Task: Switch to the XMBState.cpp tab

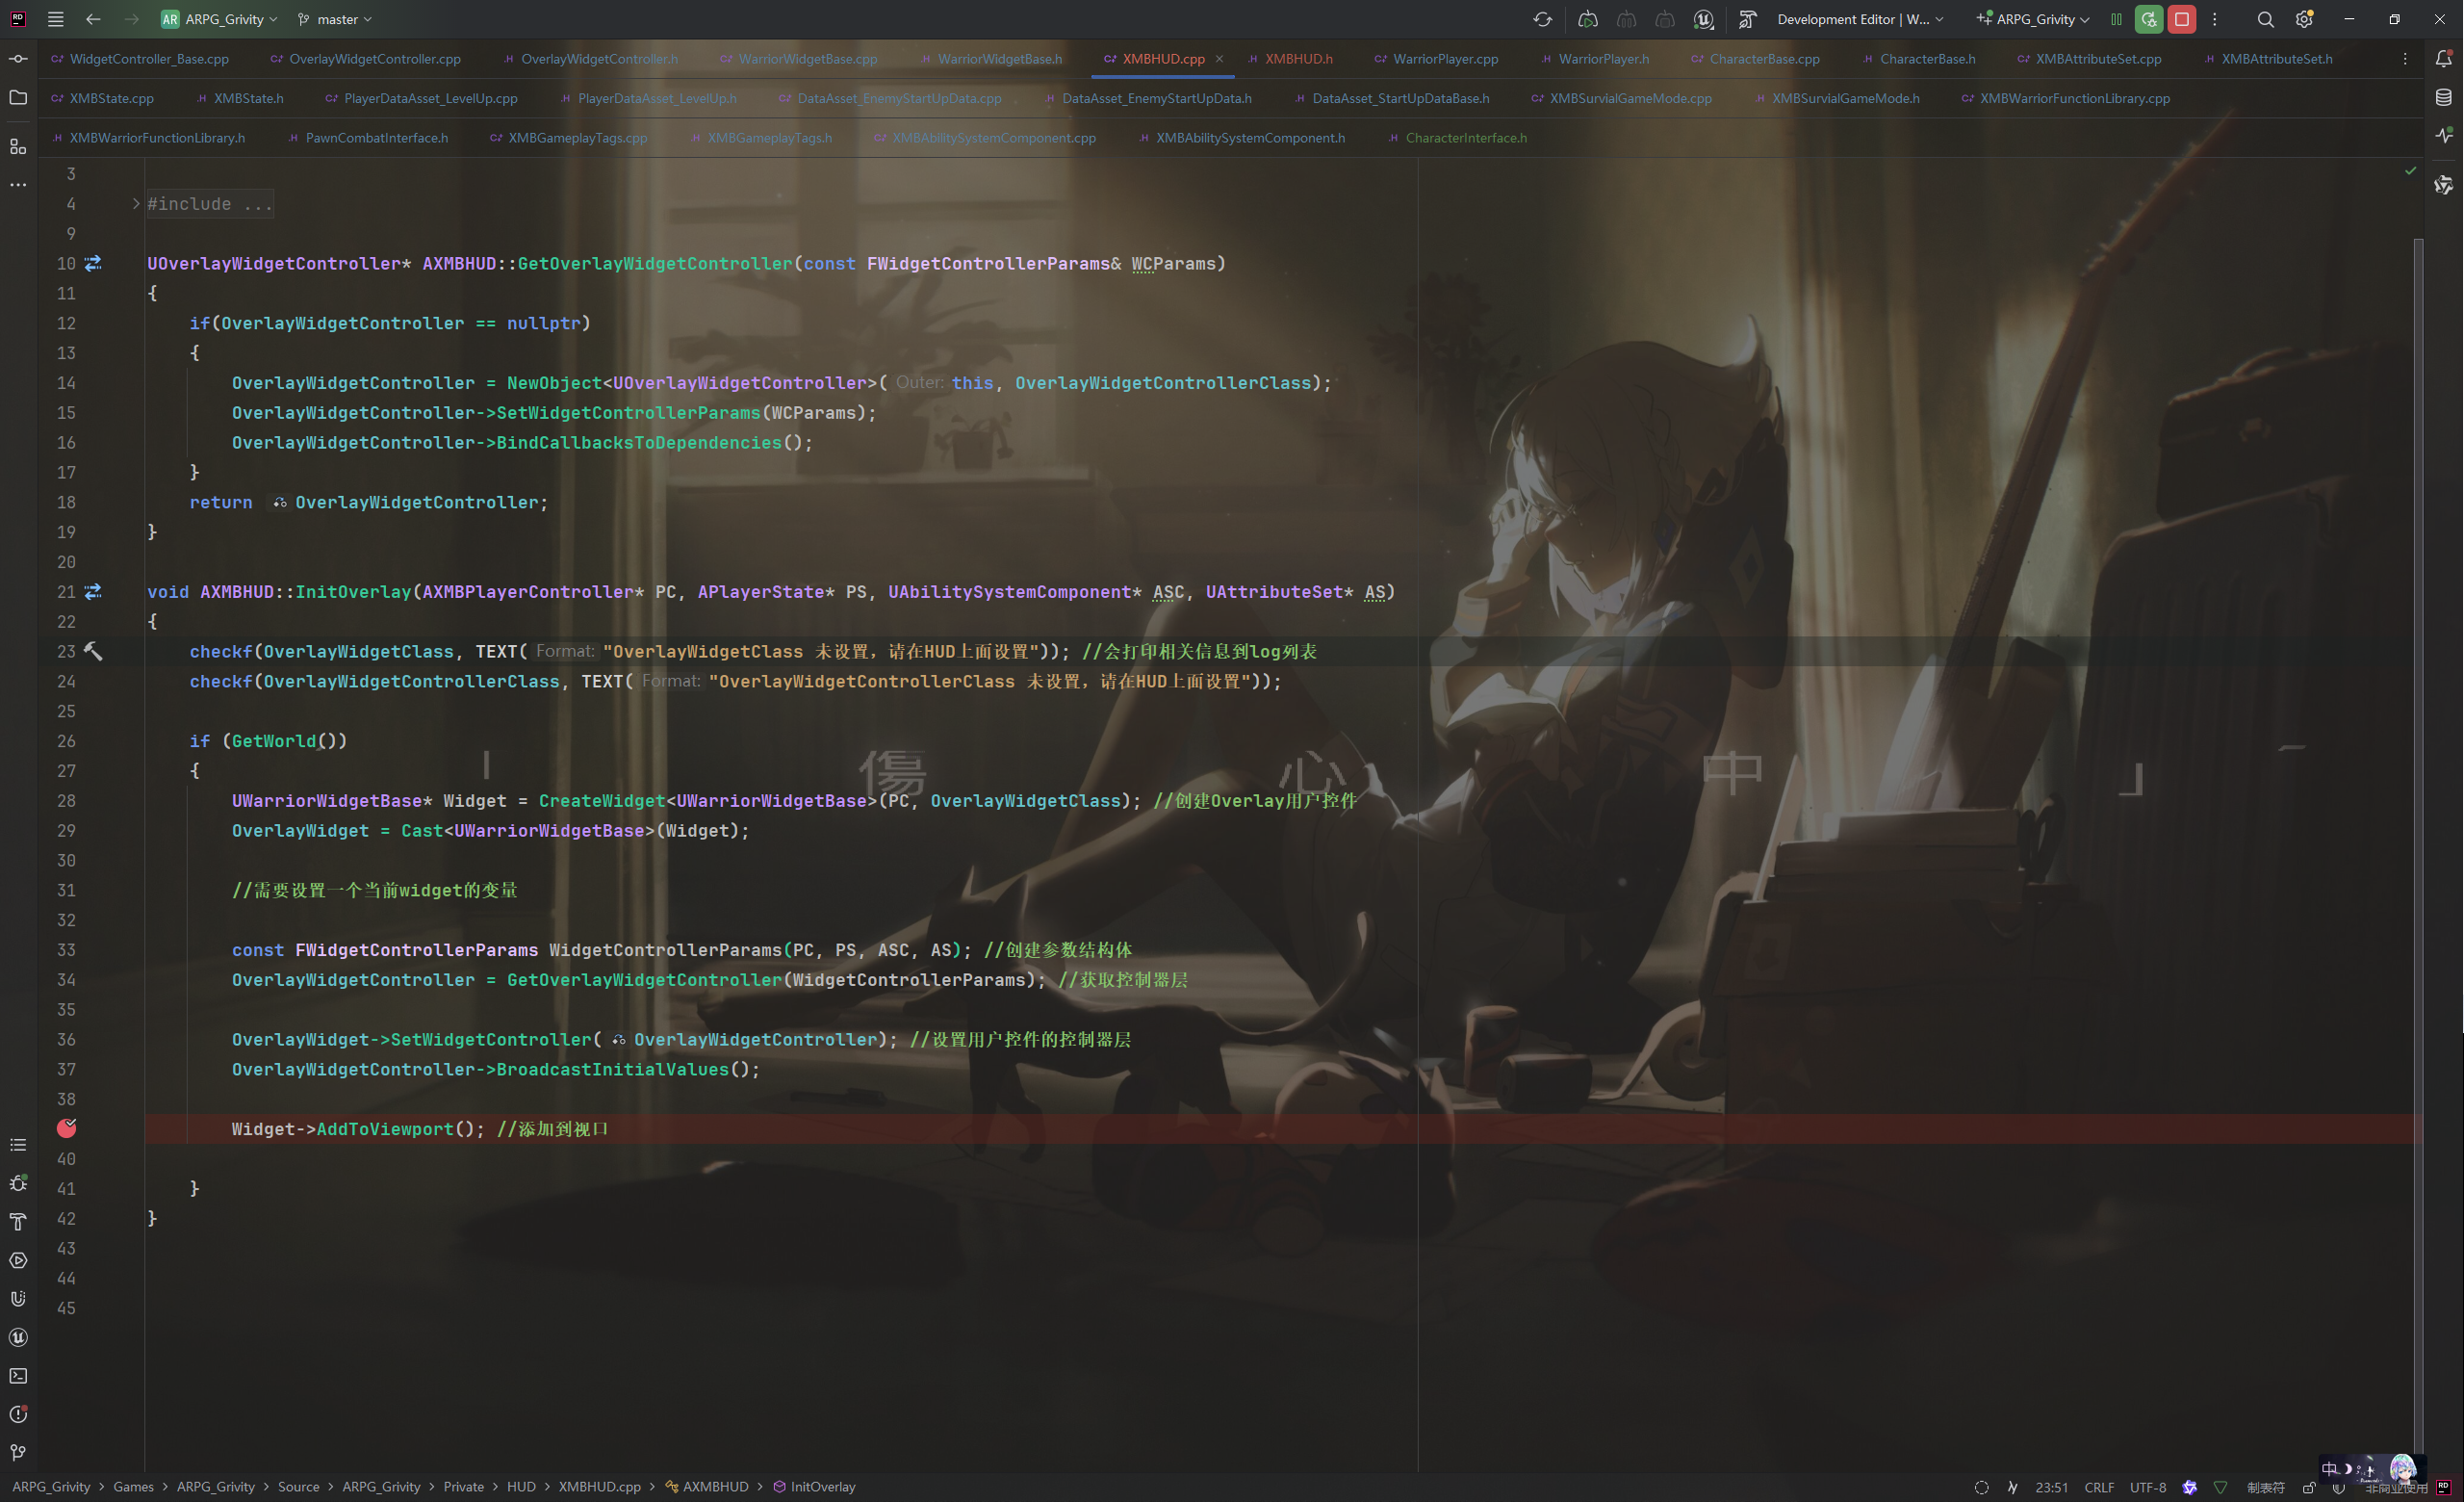Action: coord(102,98)
